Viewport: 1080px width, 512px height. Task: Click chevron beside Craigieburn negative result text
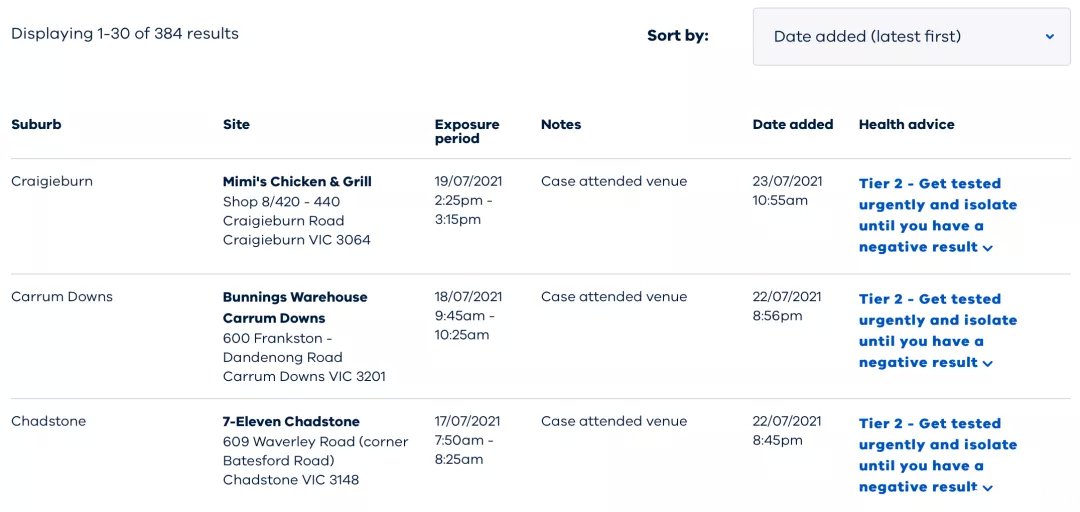[x=988, y=248]
